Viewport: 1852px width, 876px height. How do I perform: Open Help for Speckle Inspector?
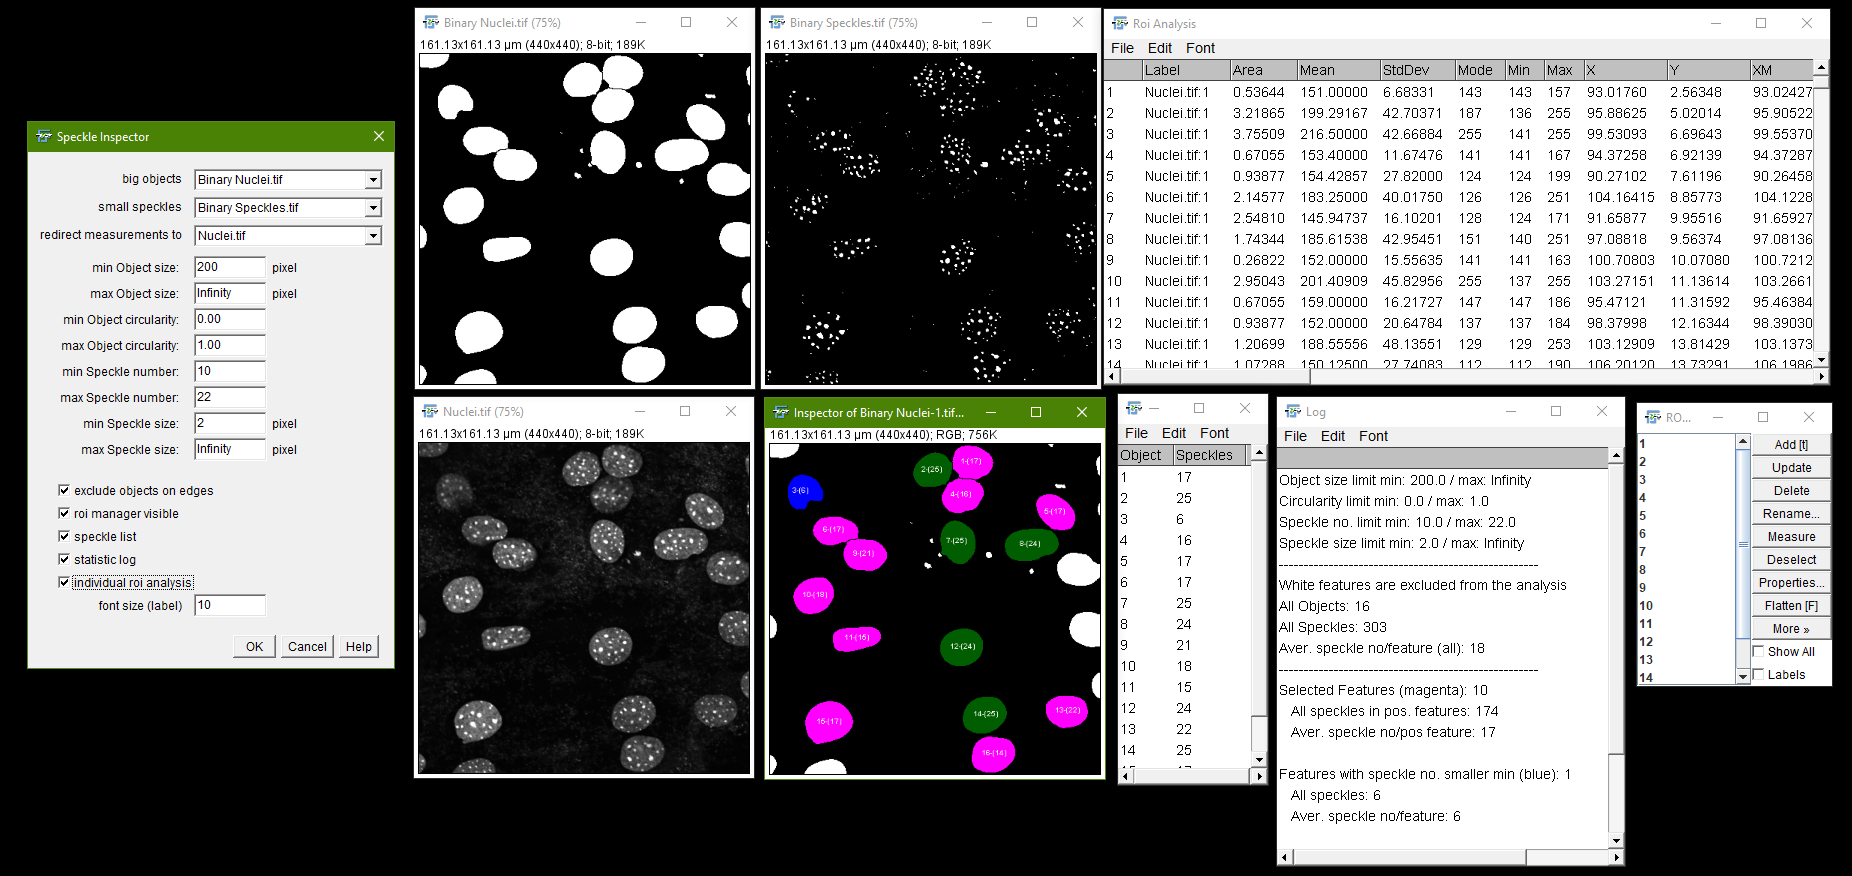(x=359, y=647)
